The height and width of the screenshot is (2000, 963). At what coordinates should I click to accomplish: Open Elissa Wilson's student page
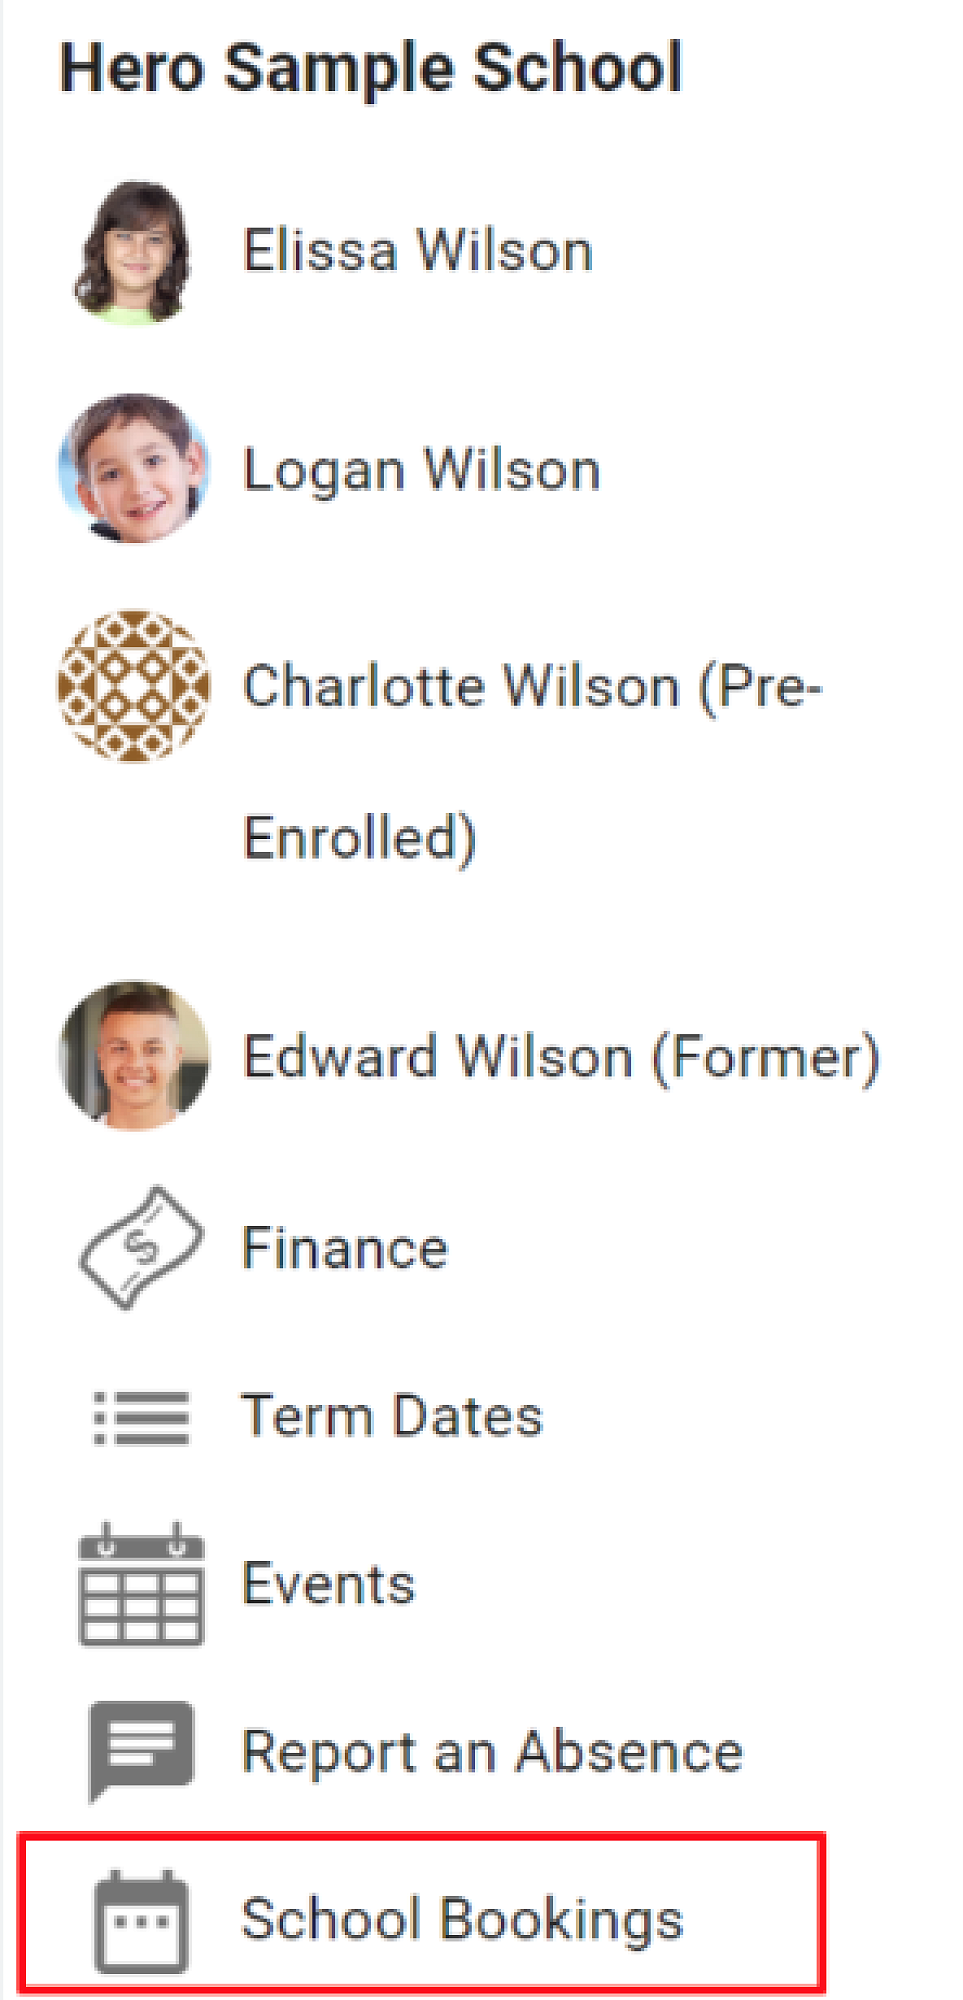[x=418, y=250]
